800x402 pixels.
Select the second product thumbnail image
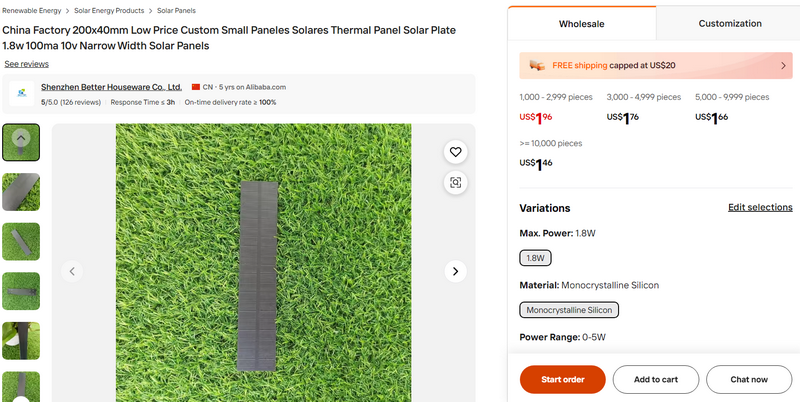coord(21,192)
